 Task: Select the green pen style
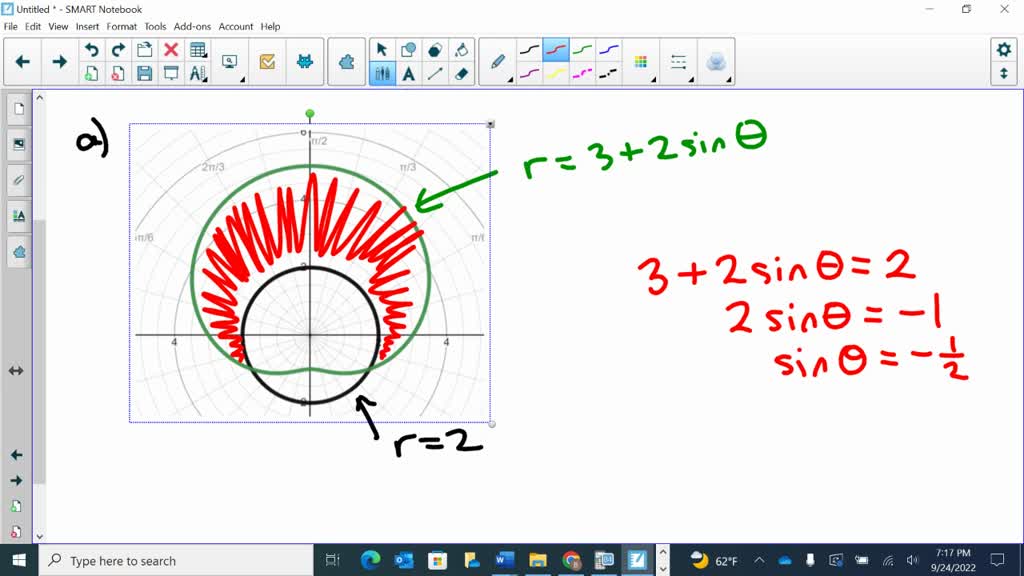[x=580, y=49]
